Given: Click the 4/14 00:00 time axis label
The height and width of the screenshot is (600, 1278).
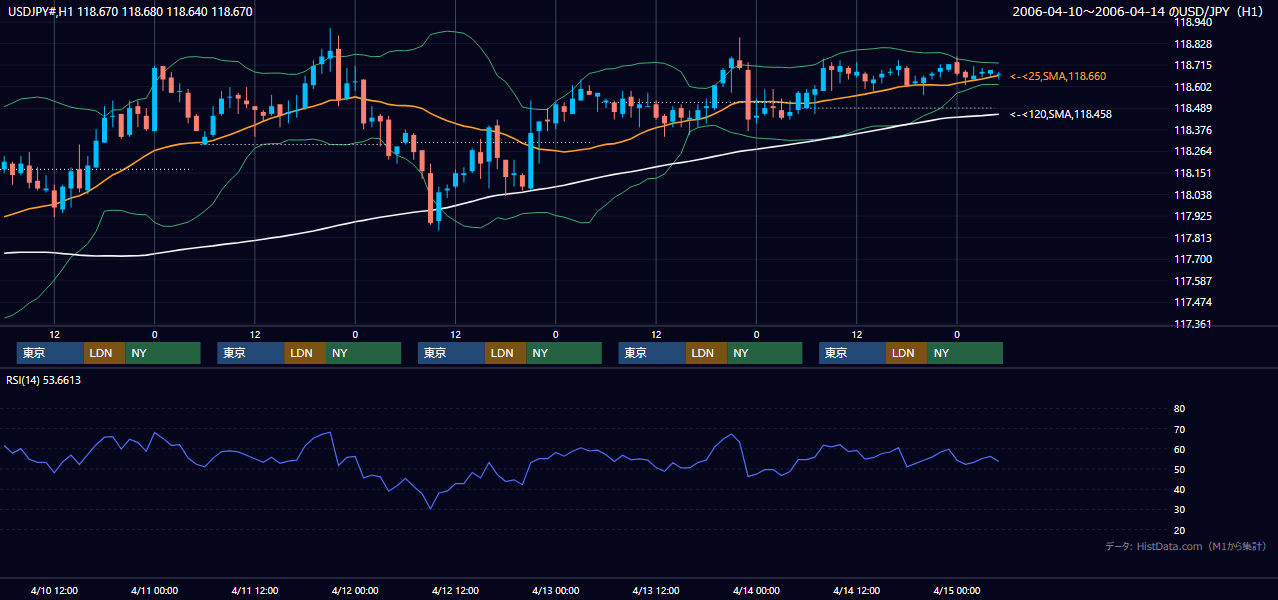Looking at the screenshot, I should pos(756,591).
